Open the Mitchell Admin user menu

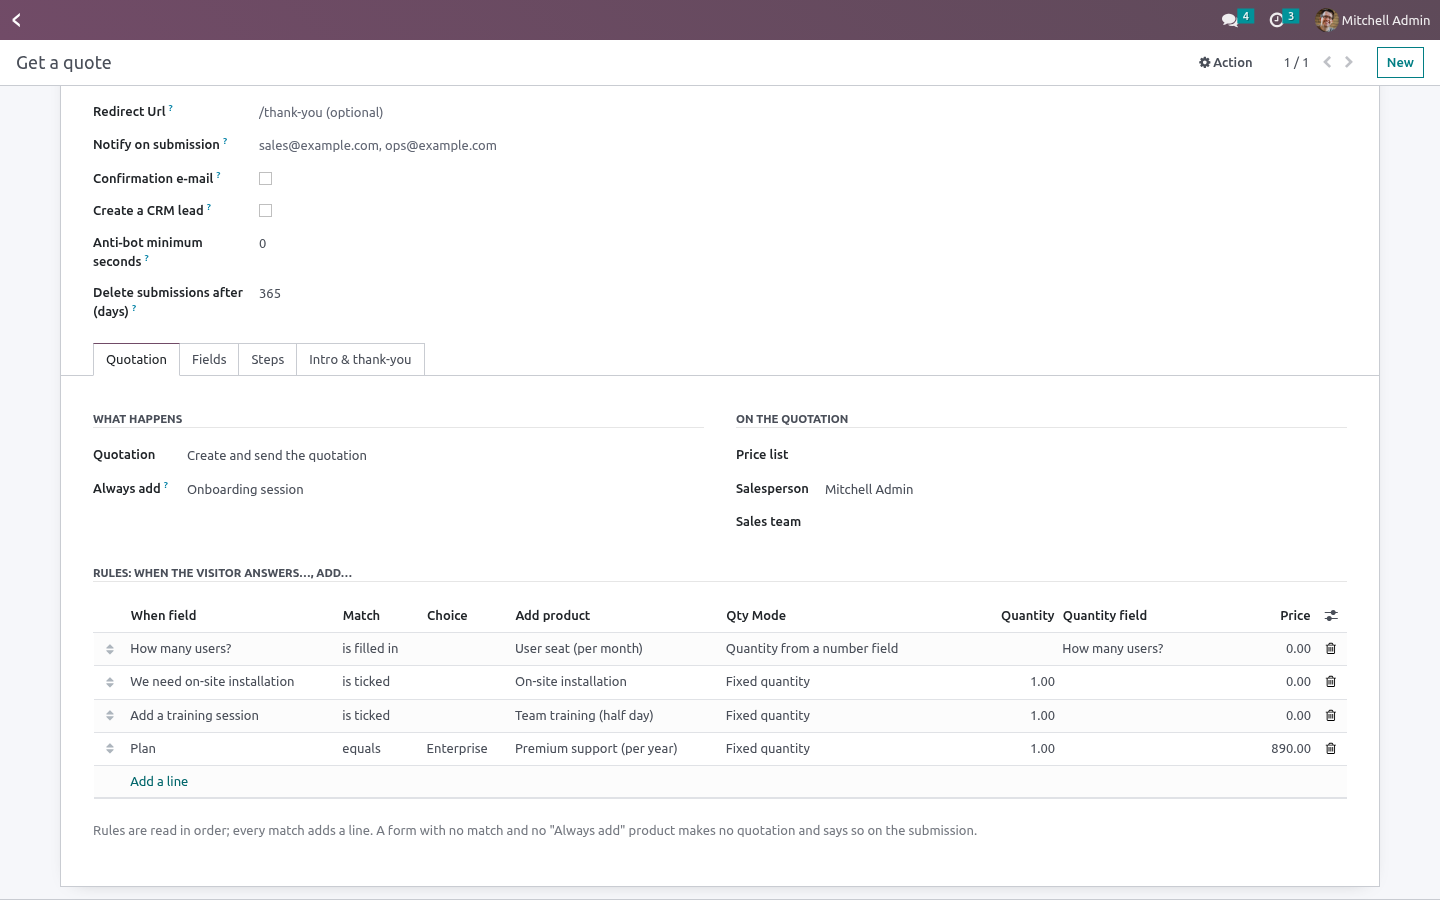(1374, 20)
